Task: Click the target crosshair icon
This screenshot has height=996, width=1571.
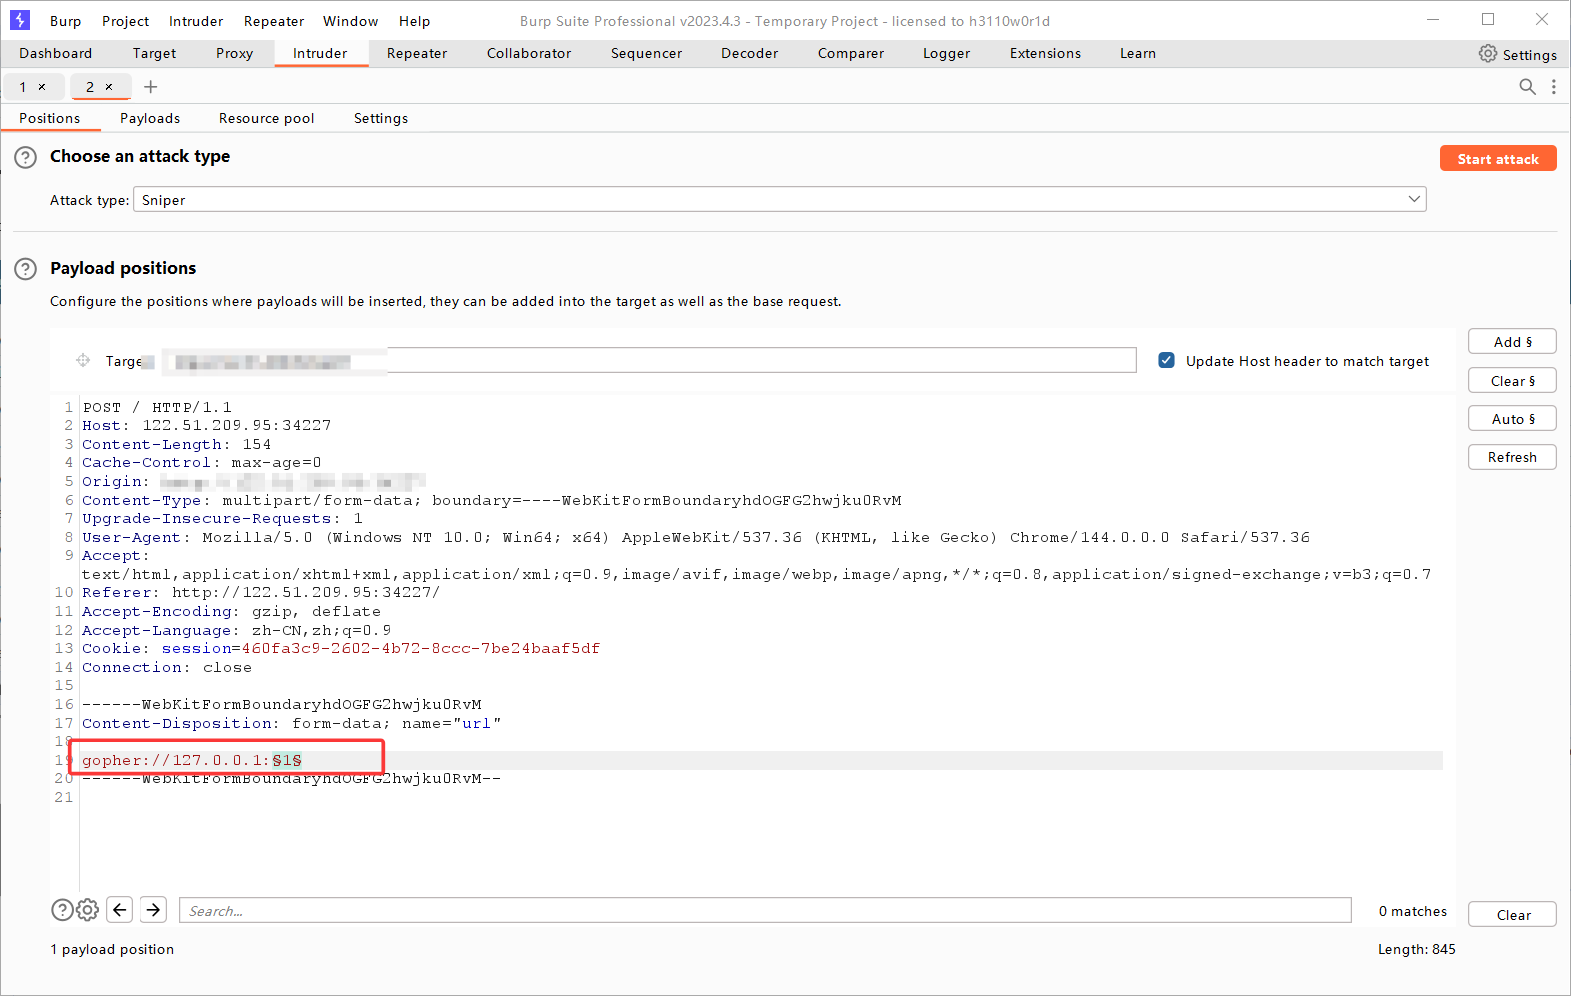Action: [x=83, y=360]
